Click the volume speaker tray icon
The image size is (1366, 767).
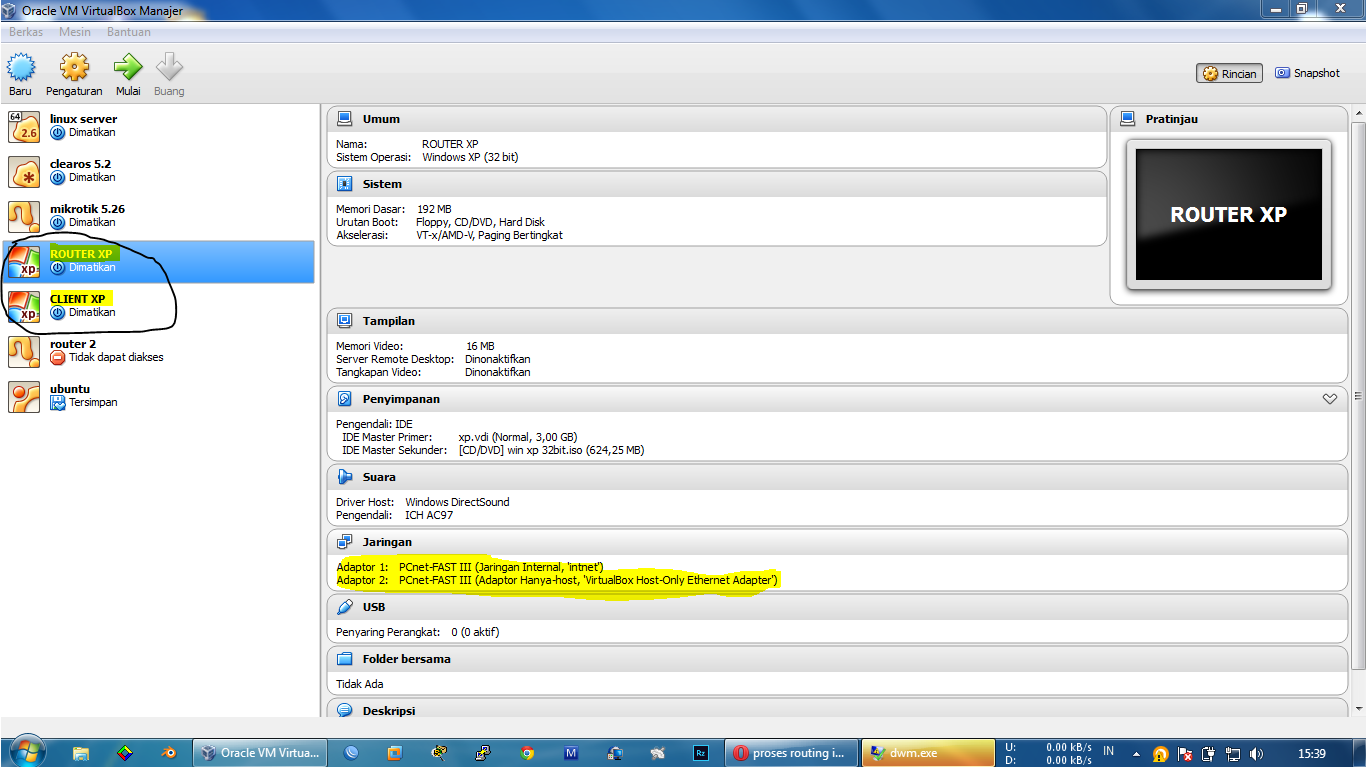coord(1255,754)
